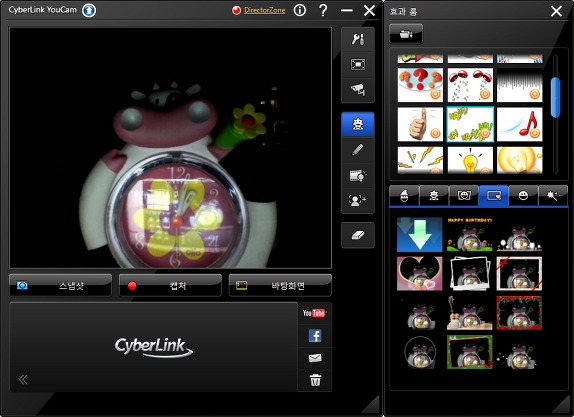This screenshot has height=417, width=574.
Task: Open the settings wrench icon
Action: (x=358, y=39)
